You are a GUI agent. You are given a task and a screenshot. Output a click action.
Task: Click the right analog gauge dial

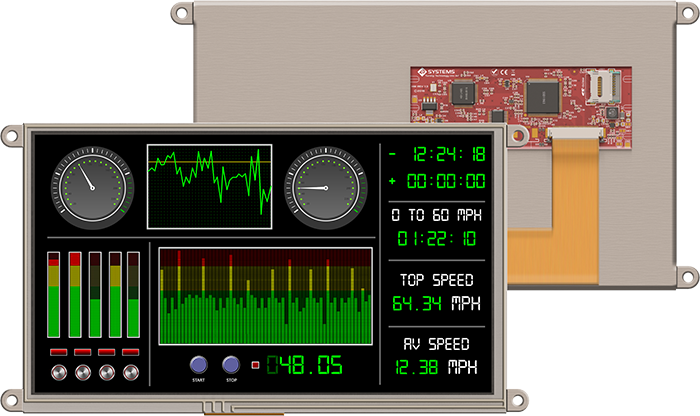pyautogui.click(x=325, y=186)
